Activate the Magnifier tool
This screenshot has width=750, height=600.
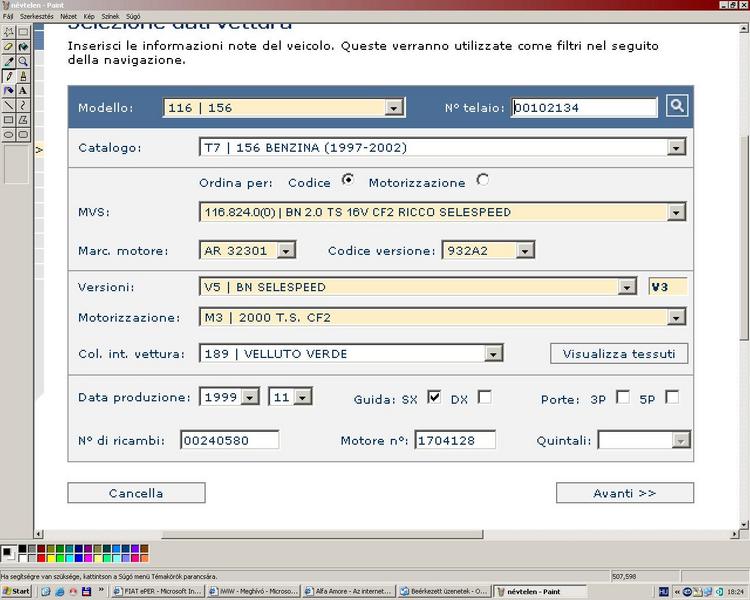[23, 62]
